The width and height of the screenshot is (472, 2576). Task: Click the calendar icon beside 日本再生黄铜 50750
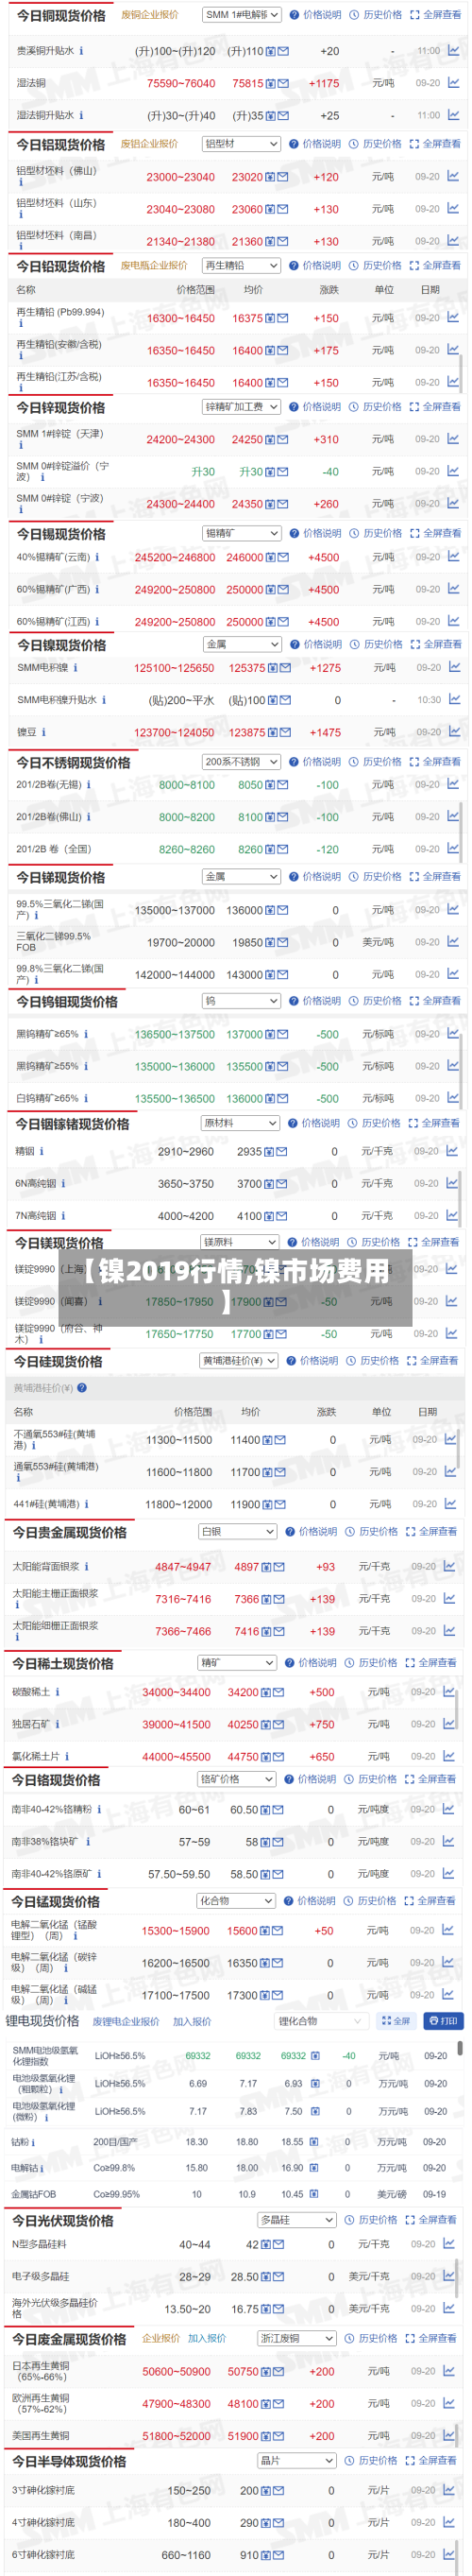(x=267, y=2372)
